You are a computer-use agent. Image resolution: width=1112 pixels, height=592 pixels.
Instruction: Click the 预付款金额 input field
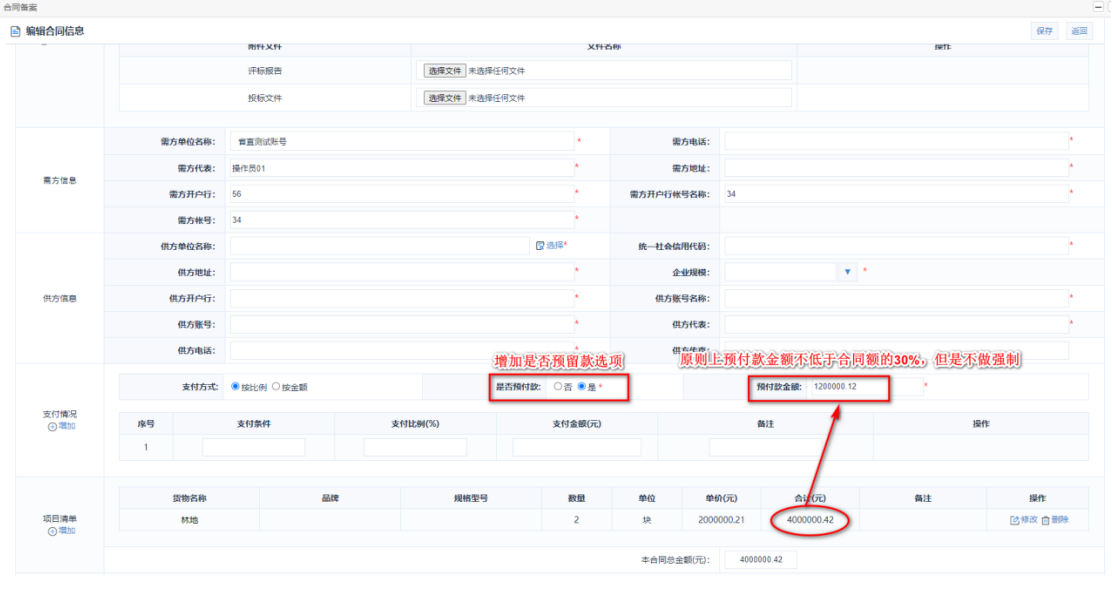tap(864, 386)
